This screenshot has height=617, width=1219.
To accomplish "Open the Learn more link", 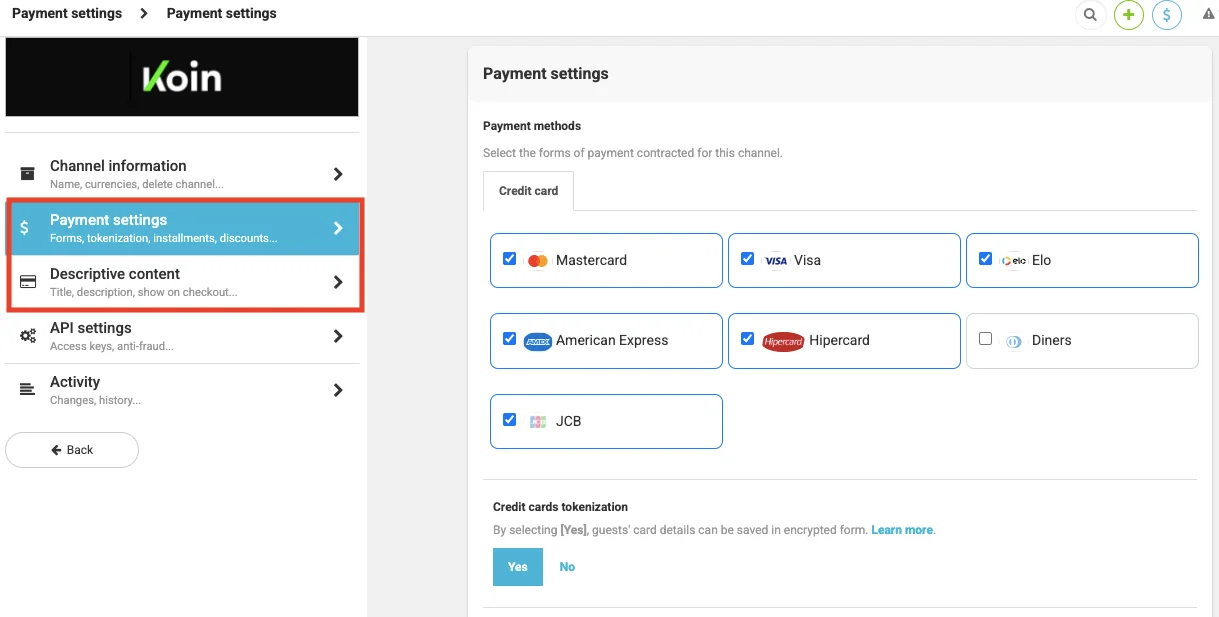I will (902, 530).
